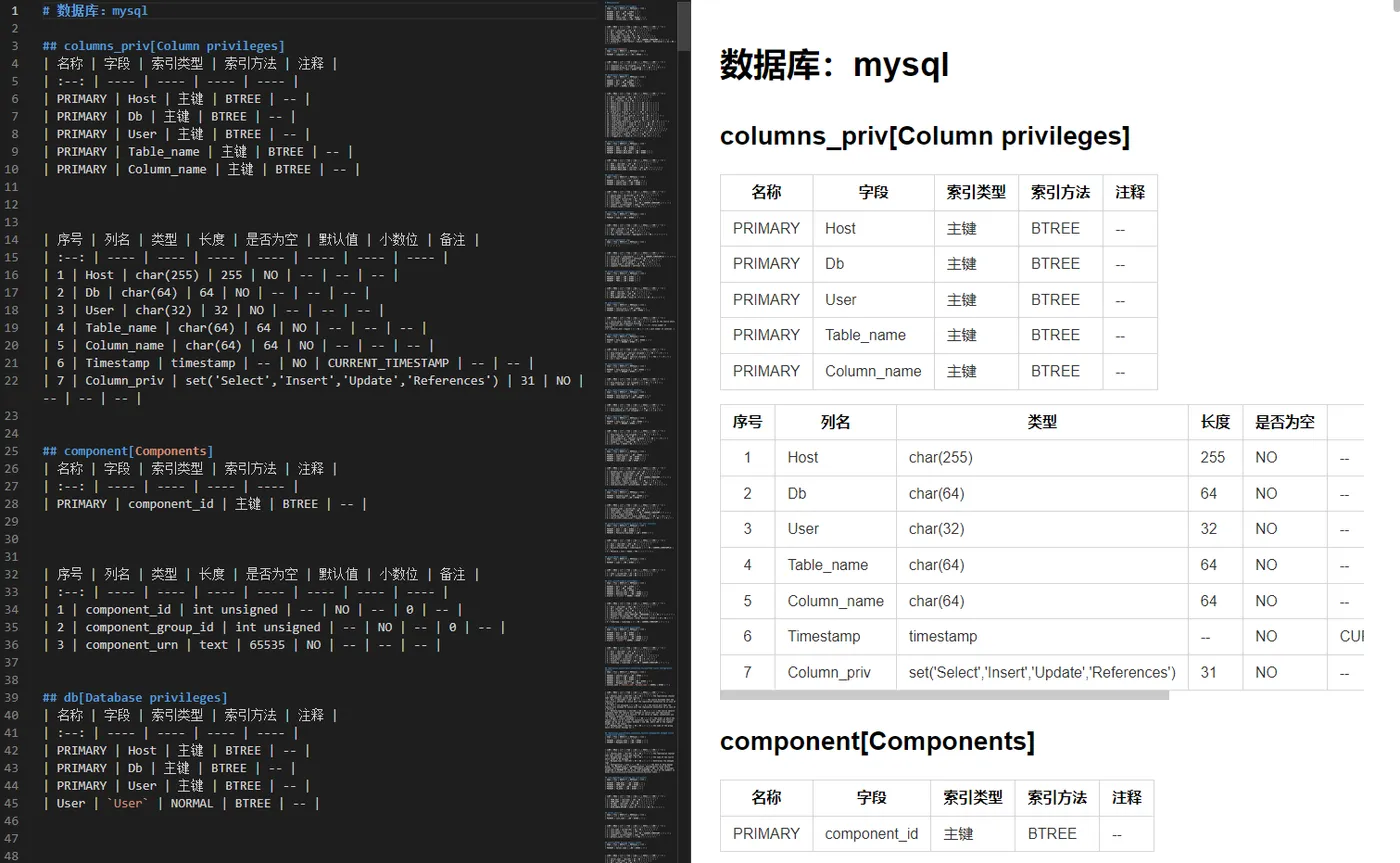
Task: Click the '## component[Components]' heading in the editor
Action: coord(127,451)
